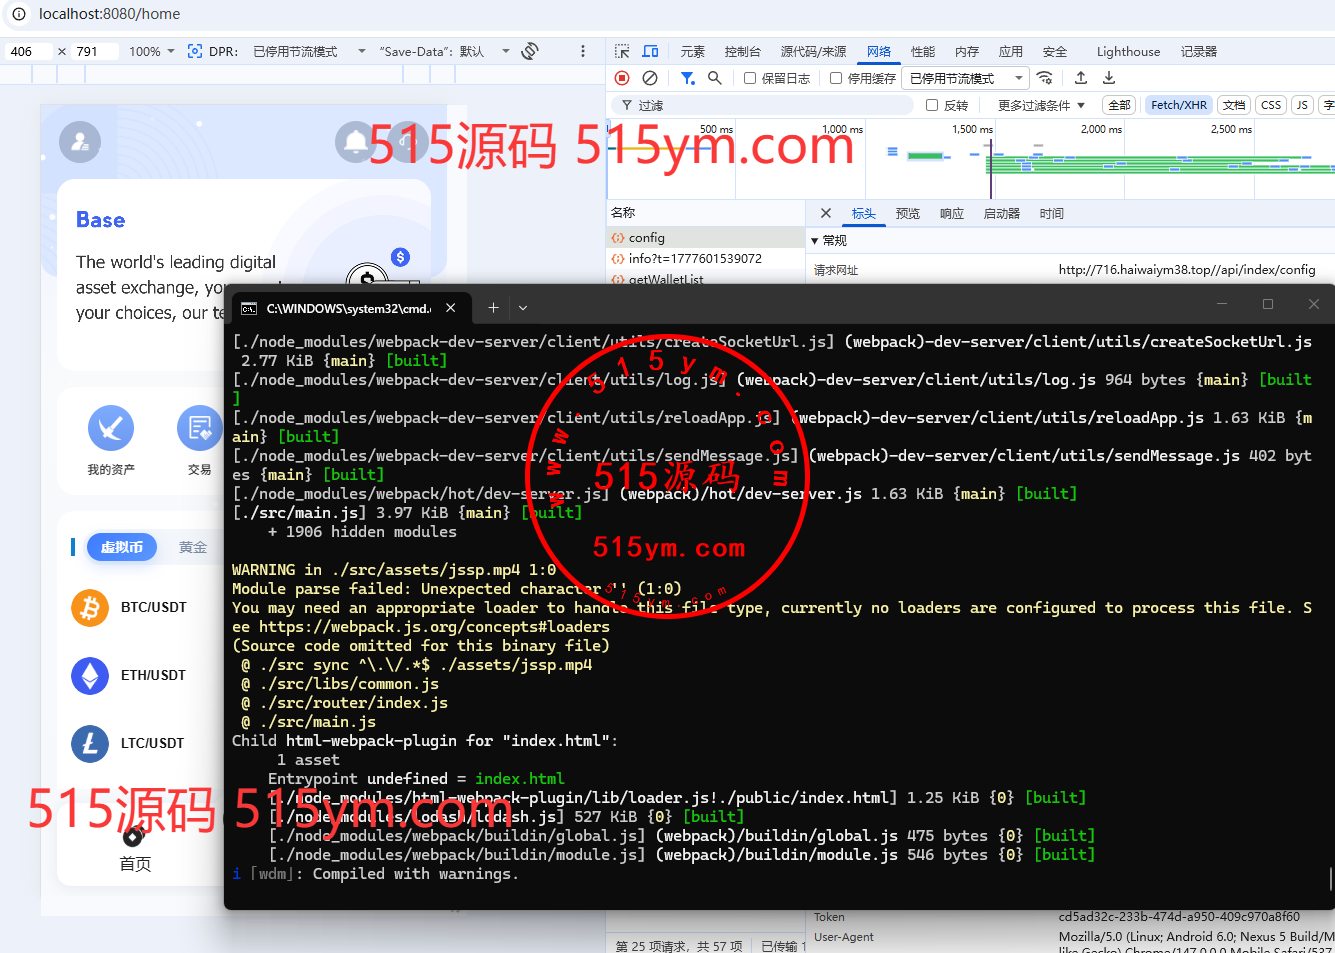Import HAR file with upload arrow
The height and width of the screenshot is (953, 1335).
pos(1081,78)
